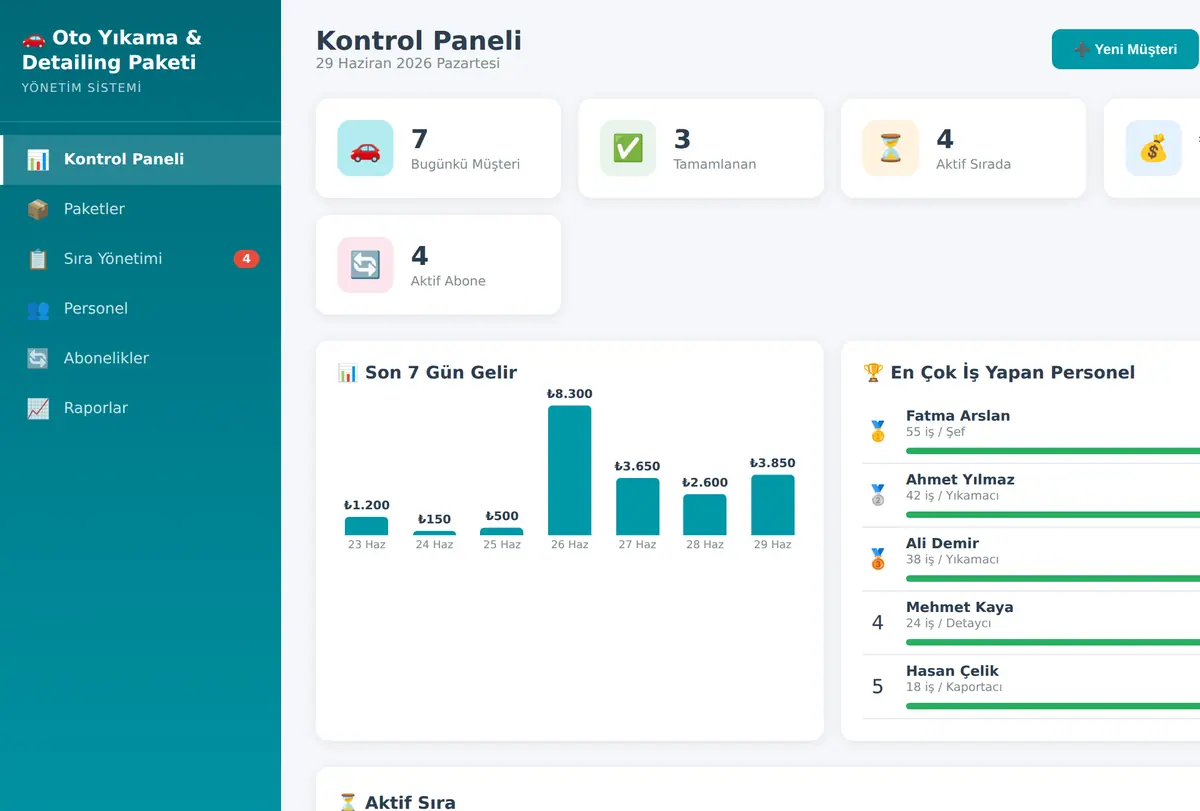The width and height of the screenshot is (1200, 811).
Task: Click the silver medal beside Ahmet Yılmaz
Action: point(878,495)
